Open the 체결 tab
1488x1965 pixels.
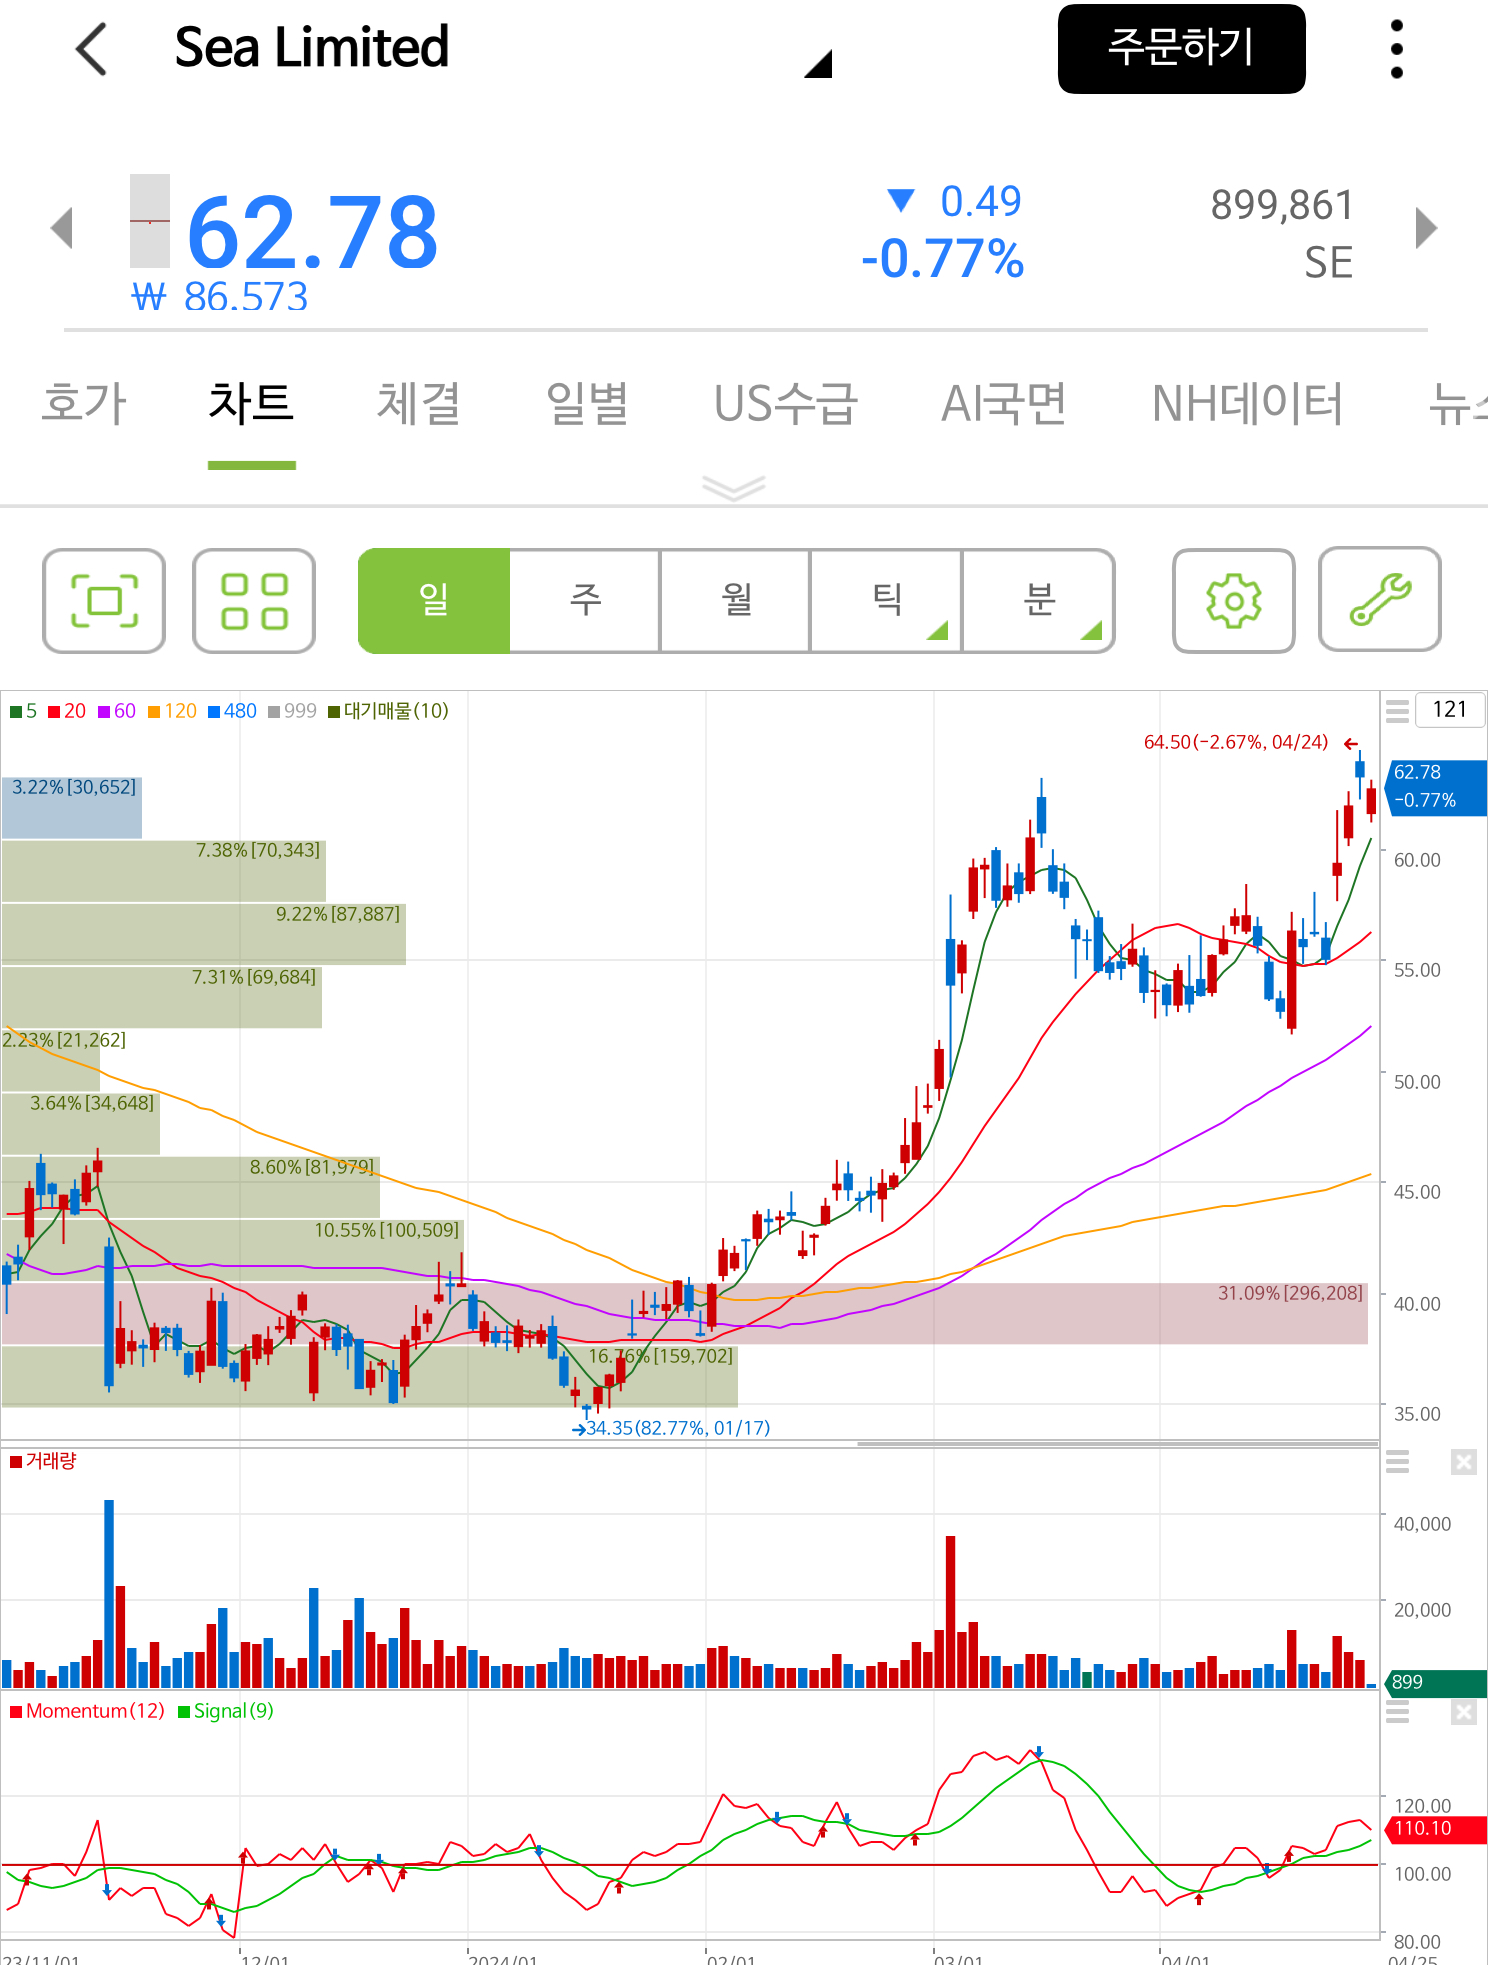pyautogui.click(x=419, y=404)
